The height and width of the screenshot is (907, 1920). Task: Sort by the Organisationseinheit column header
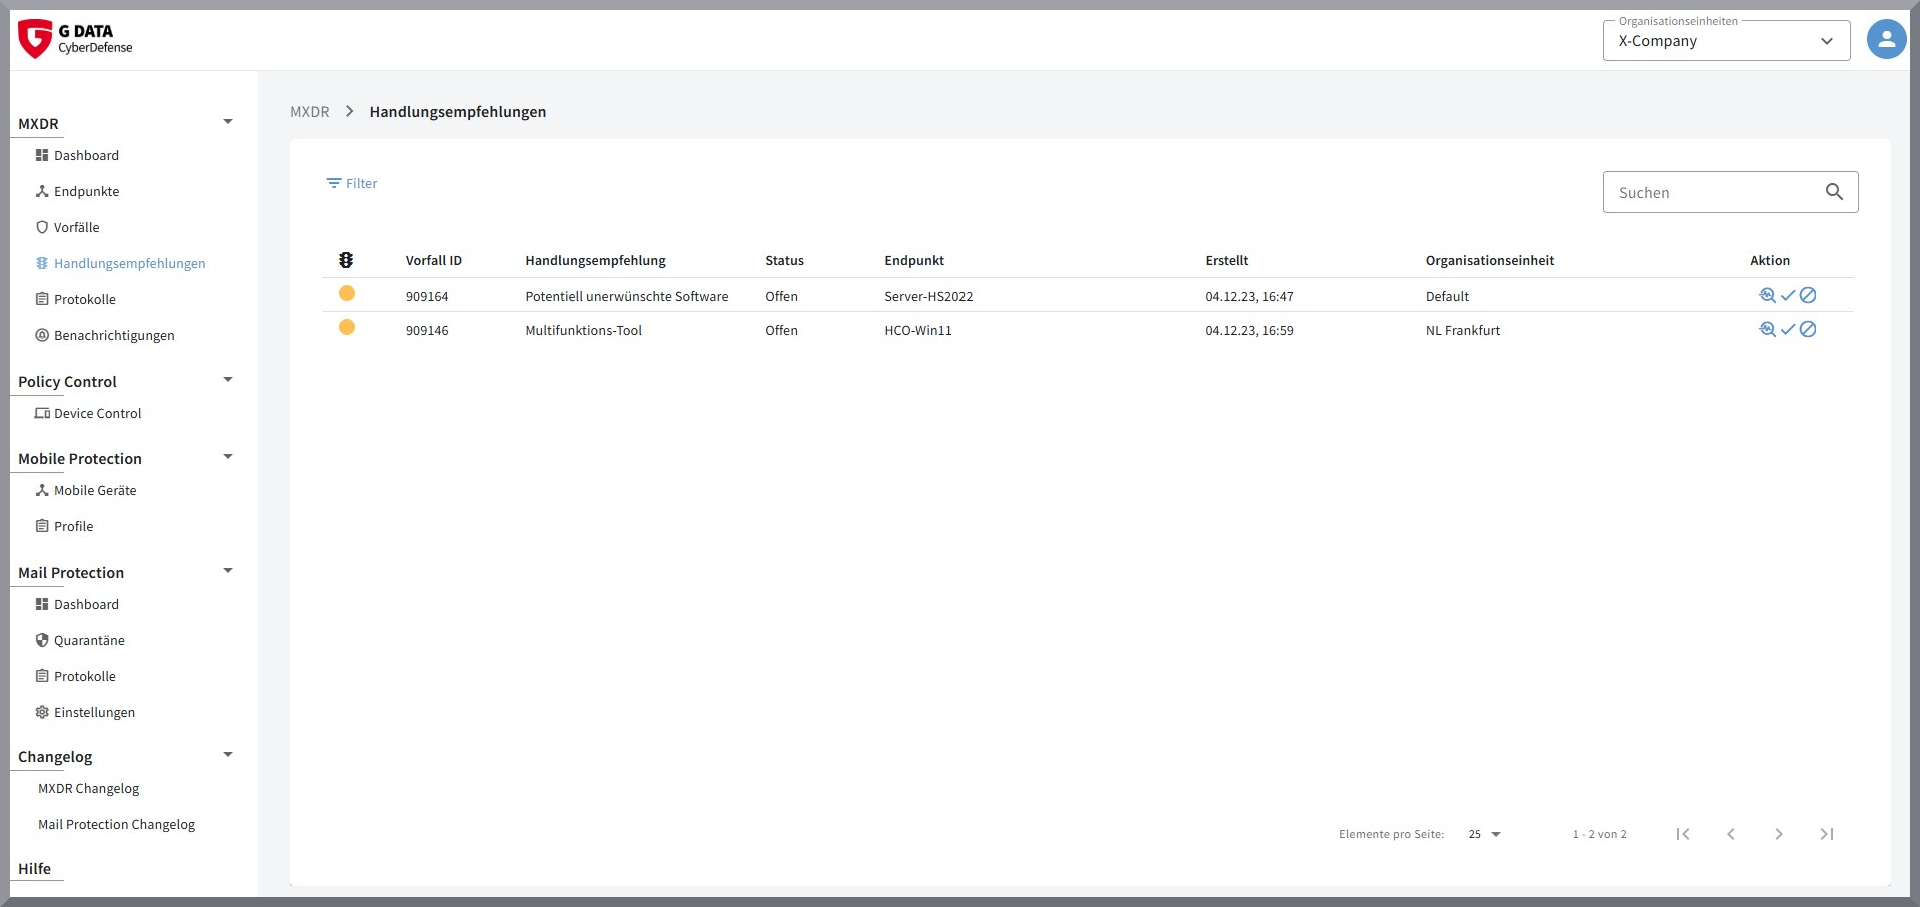(1490, 260)
